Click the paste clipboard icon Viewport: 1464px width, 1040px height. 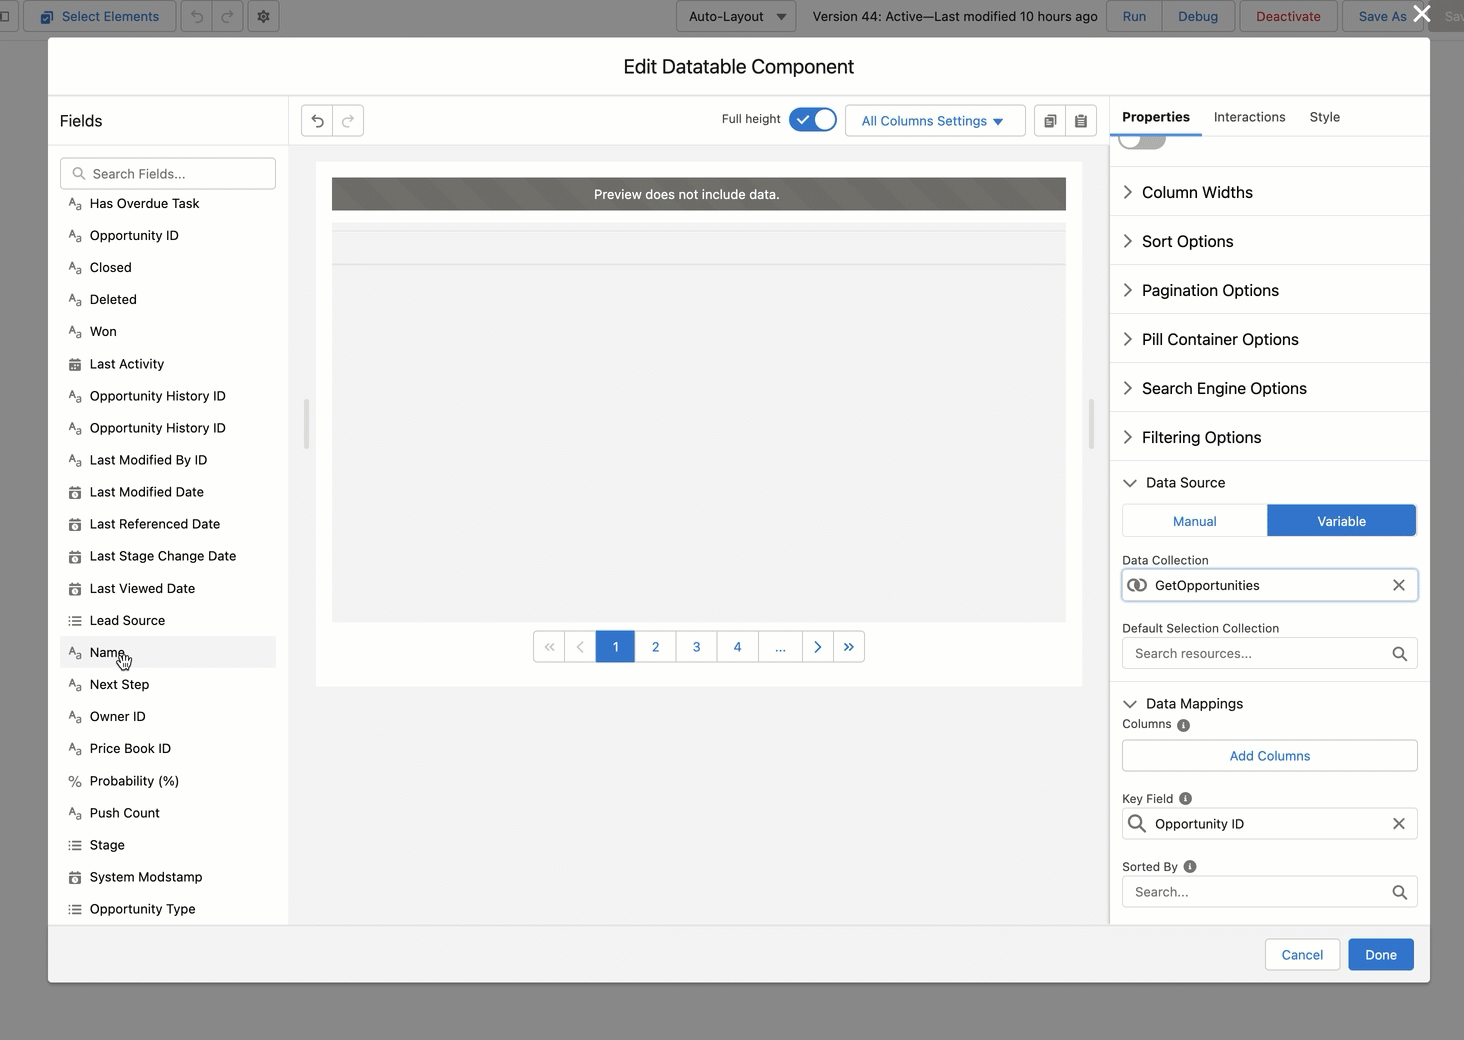(x=1081, y=121)
